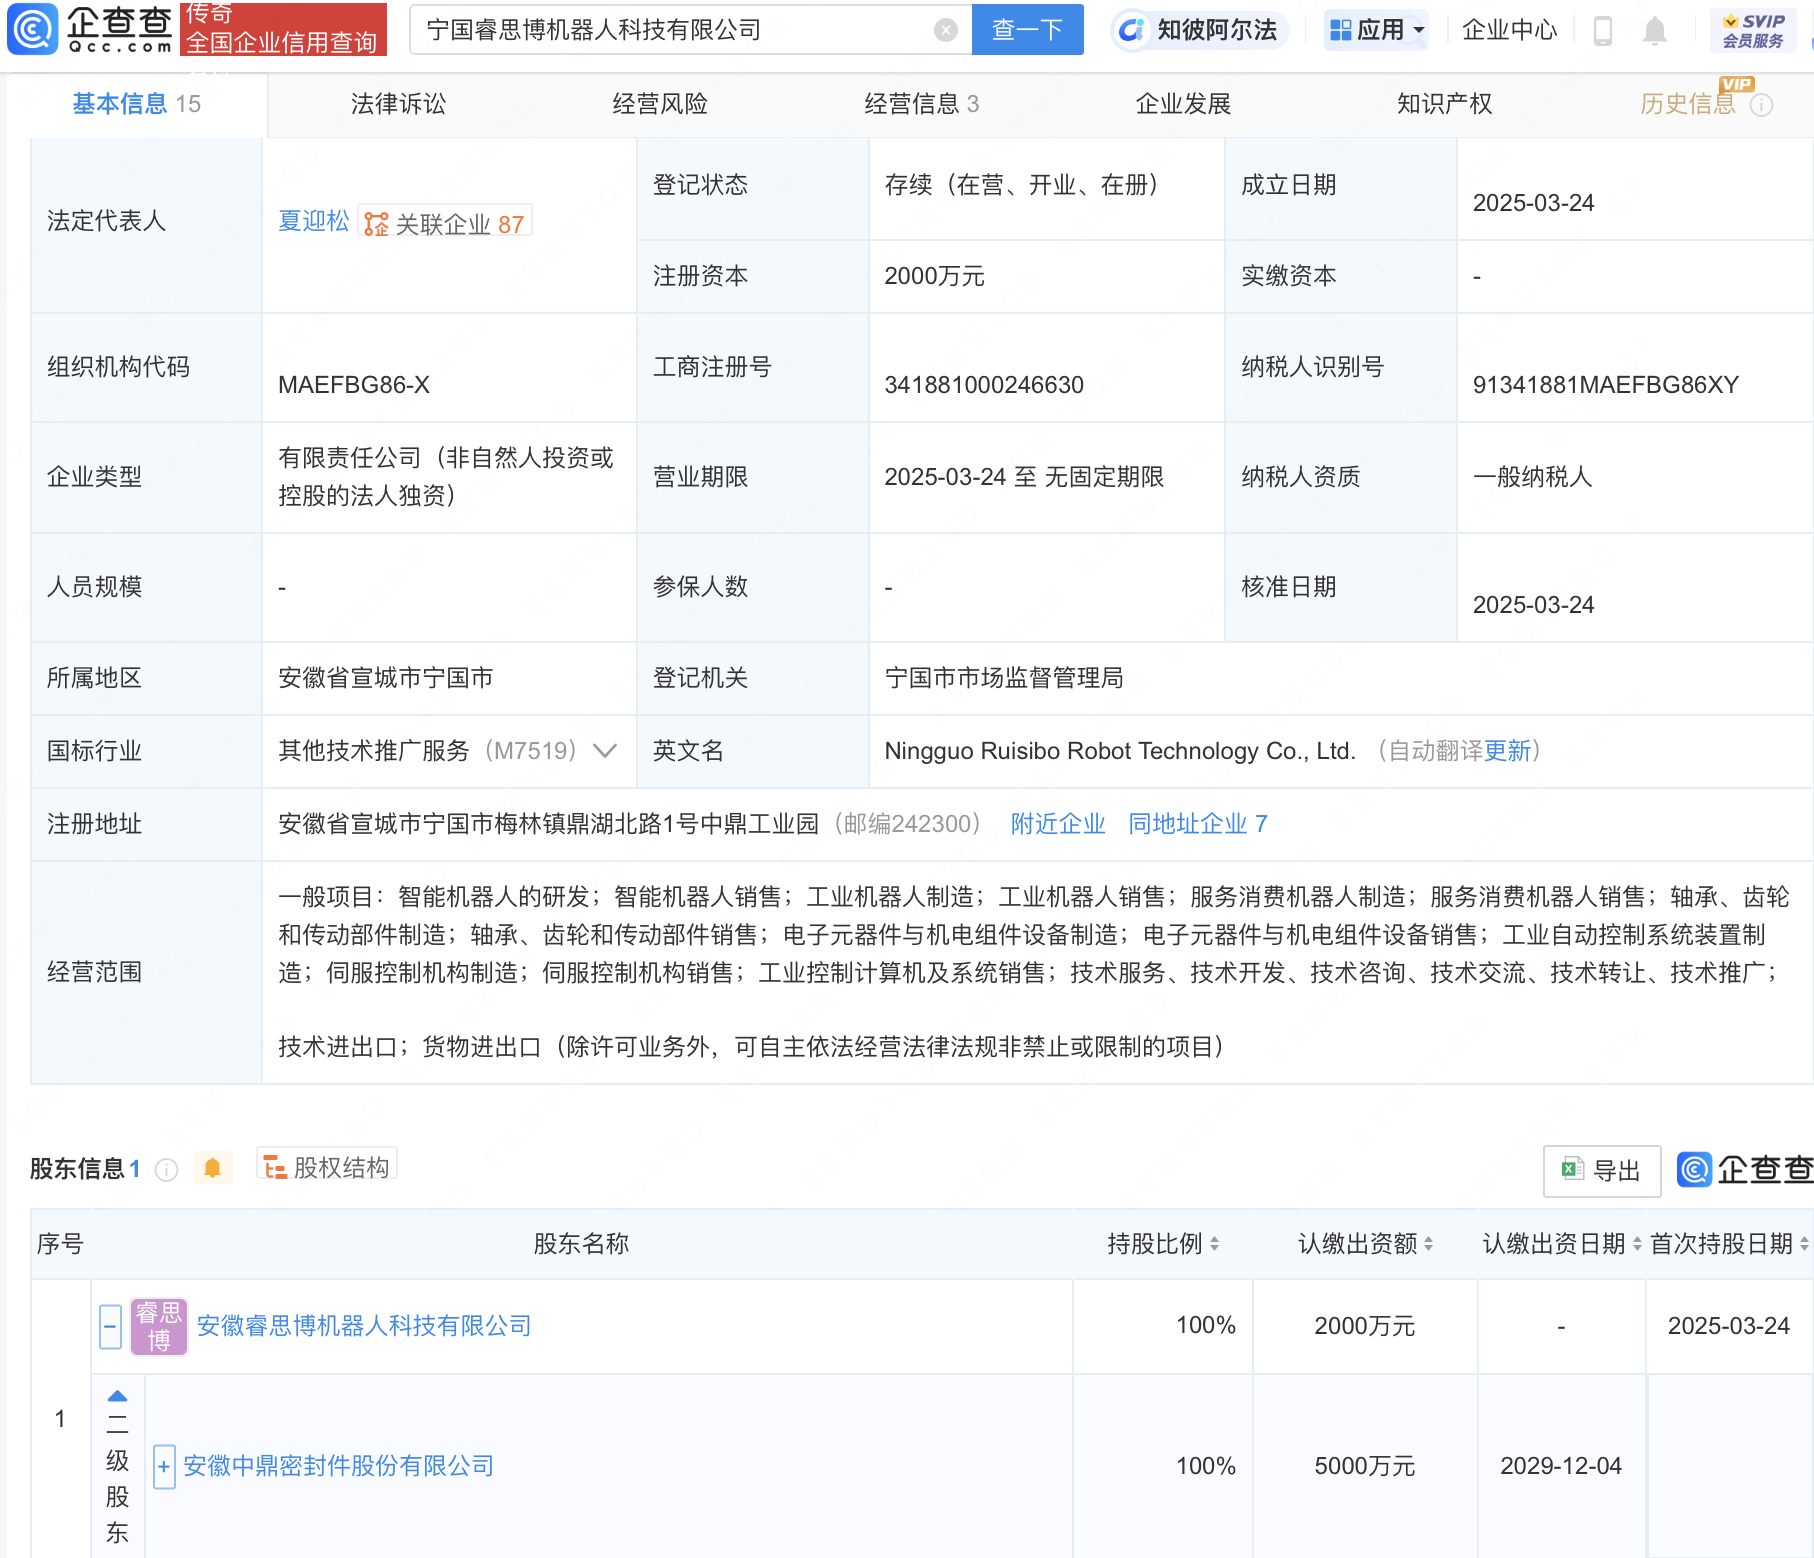Screen dimensions: 1814x1558
Task: Expand 国标行业 industry classification chevron
Action: (605, 751)
